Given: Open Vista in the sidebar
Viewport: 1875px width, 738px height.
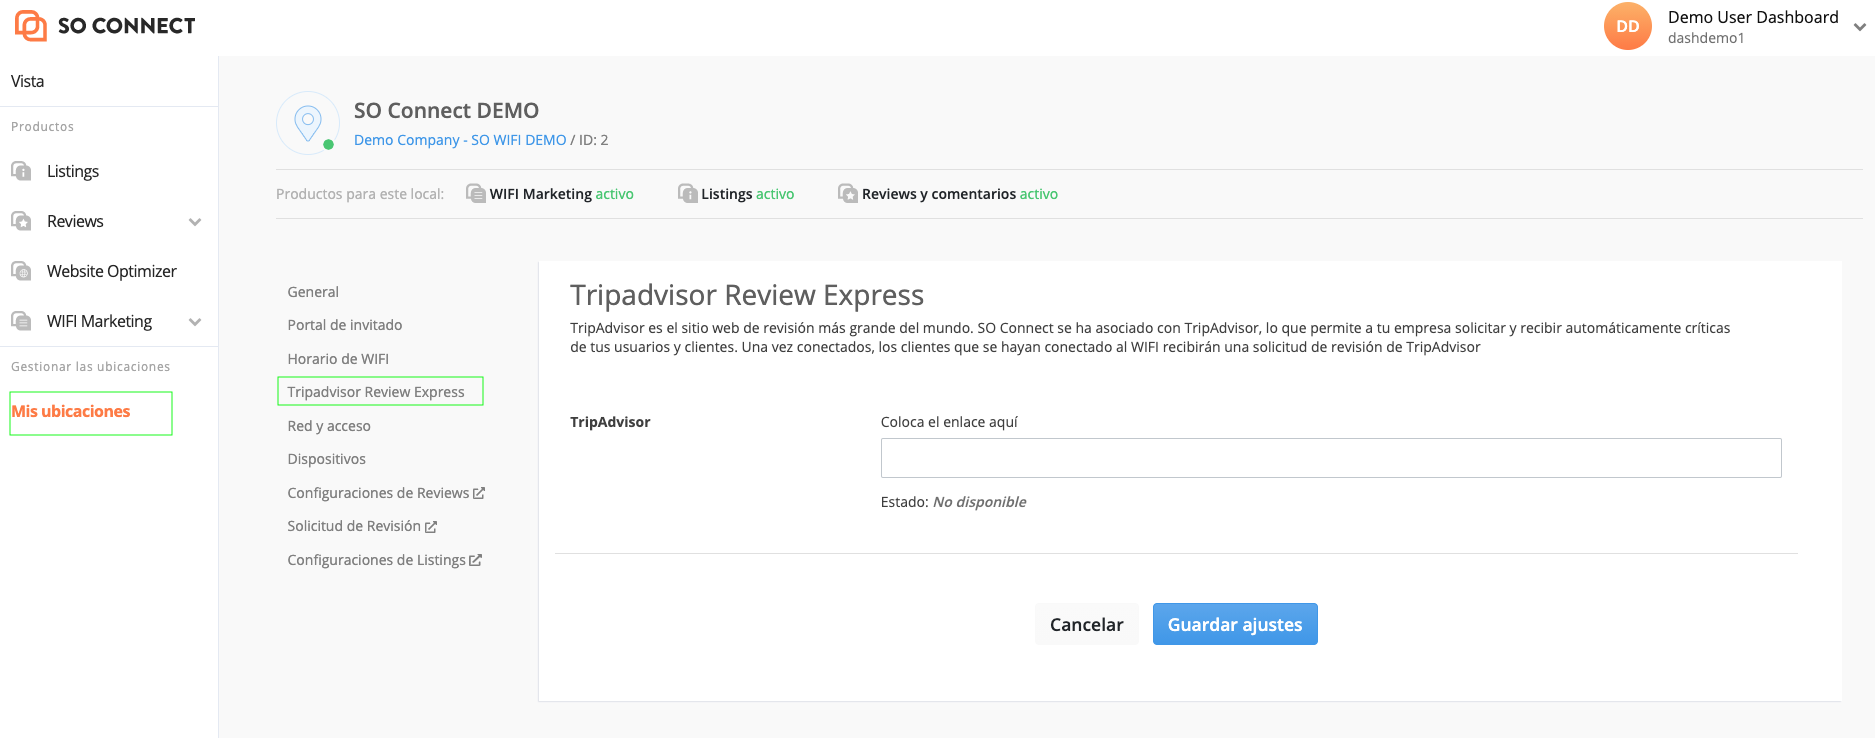Looking at the screenshot, I should (28, 81).
